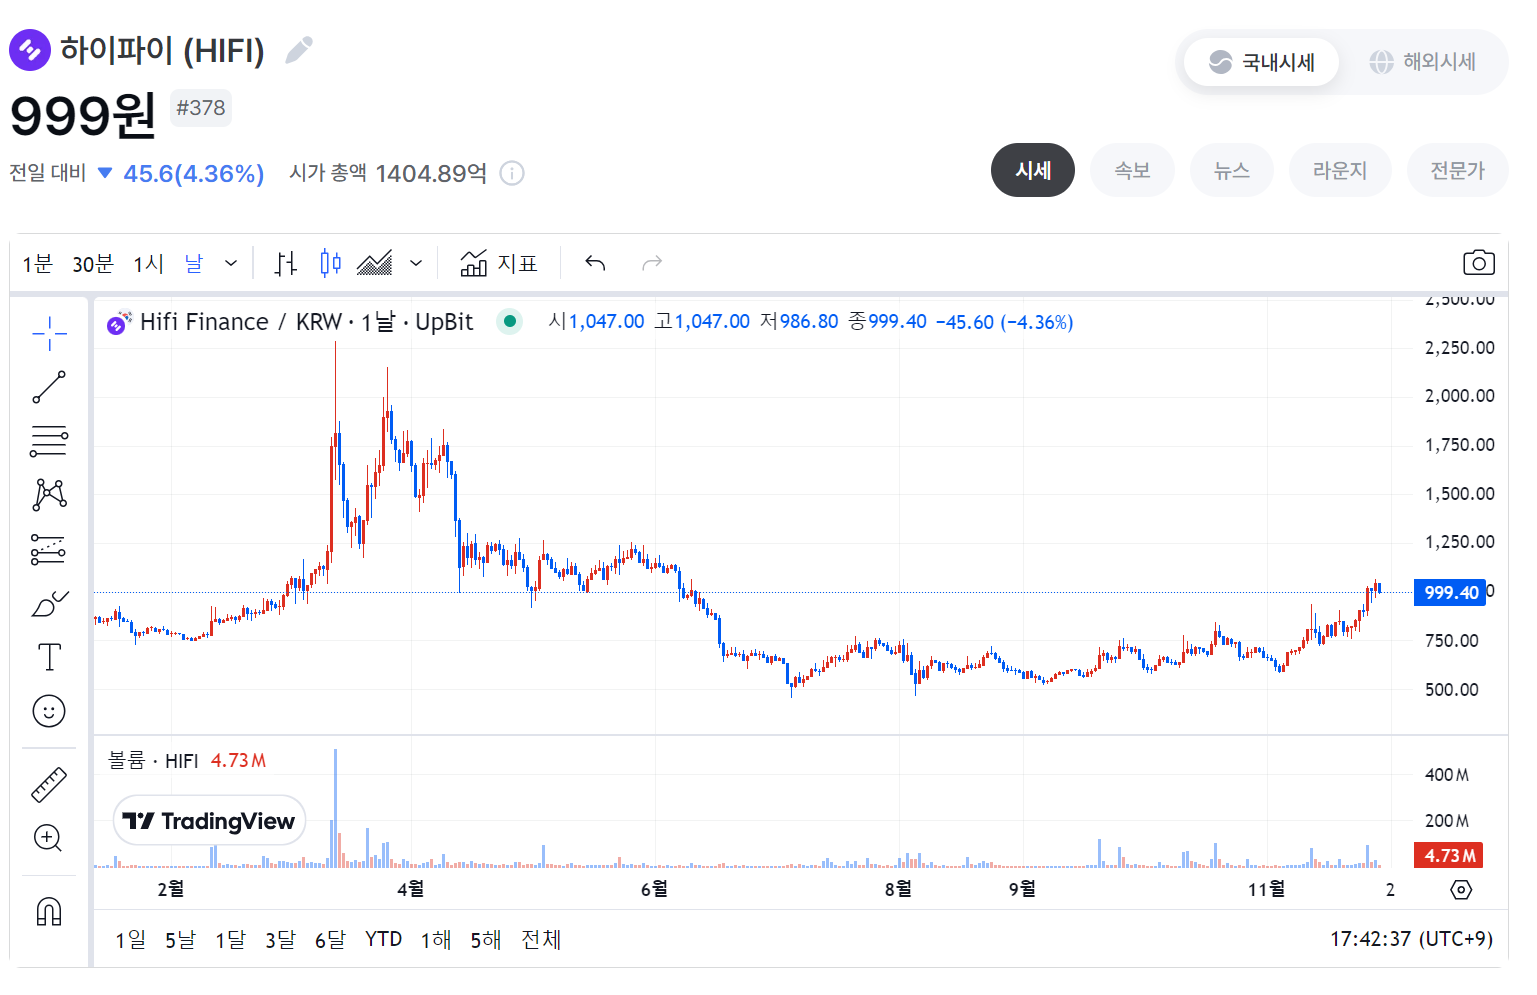Set chart range to 1달

click(230, 939)
